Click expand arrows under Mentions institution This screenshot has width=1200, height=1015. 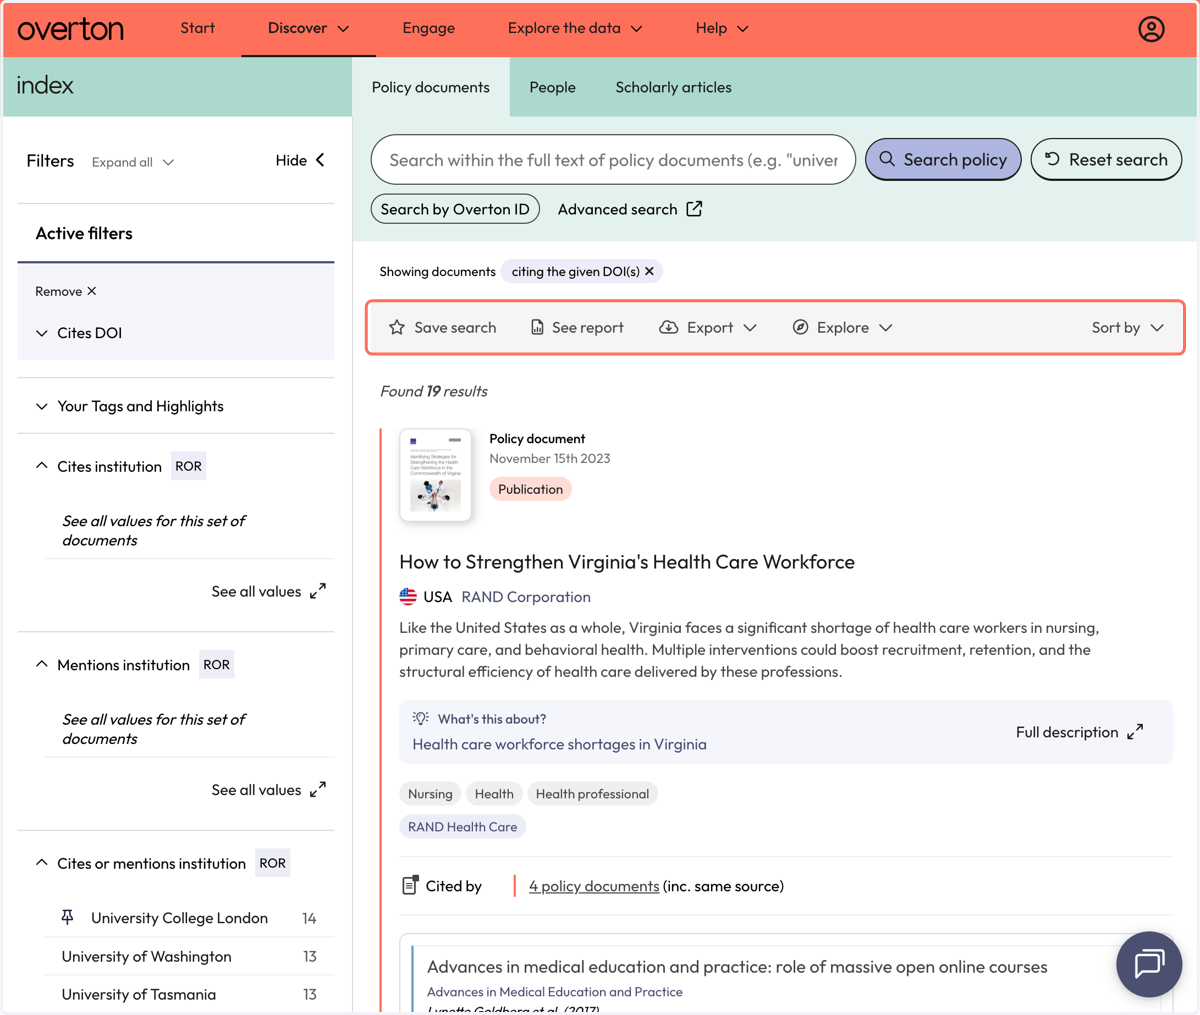(318, 790)
